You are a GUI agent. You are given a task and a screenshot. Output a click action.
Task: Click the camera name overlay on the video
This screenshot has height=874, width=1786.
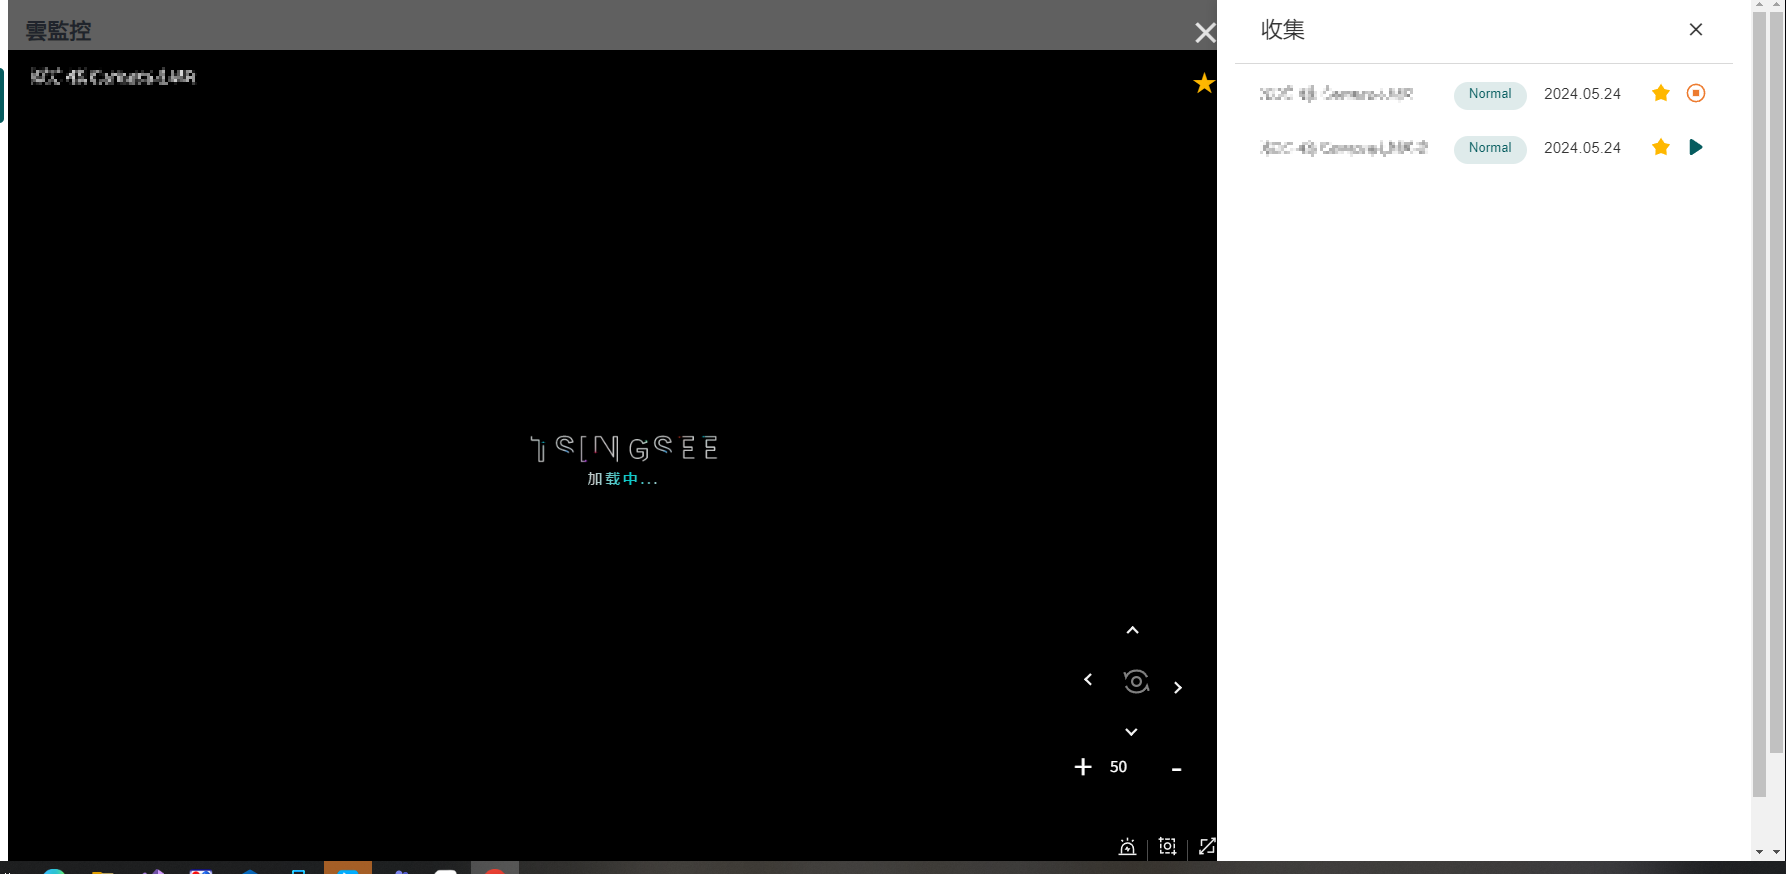click(113, 77)
